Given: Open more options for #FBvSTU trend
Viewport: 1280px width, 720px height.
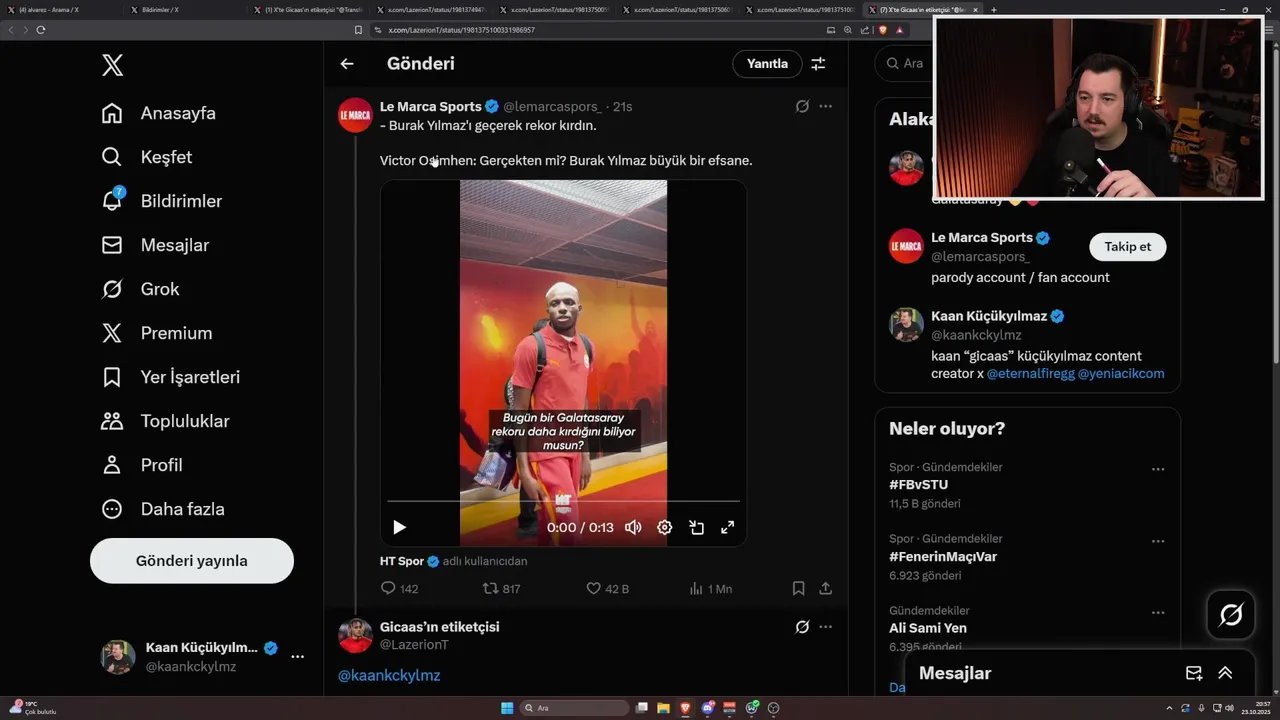Looking at the screenshot, I should tap(1158, 469).
